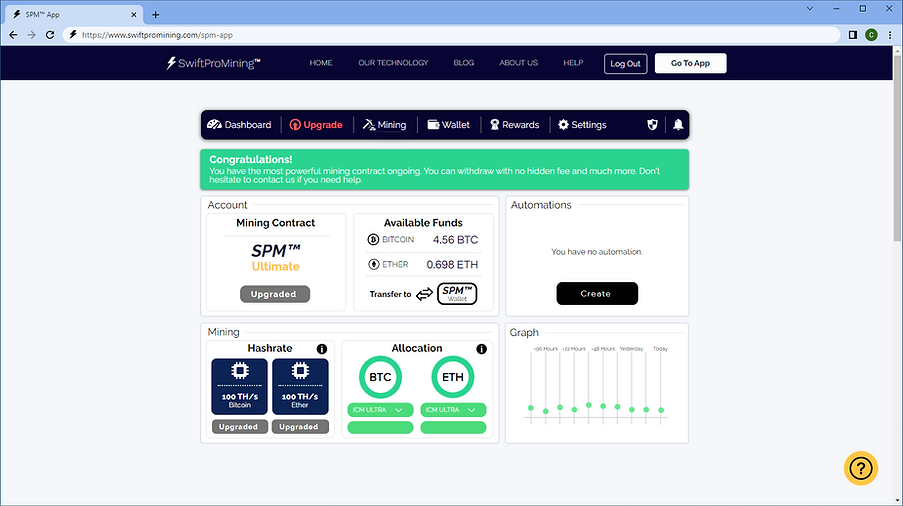Click the SwiftProMining logo
The height and width of the screenshot is (506, 903).
(213, 63)
